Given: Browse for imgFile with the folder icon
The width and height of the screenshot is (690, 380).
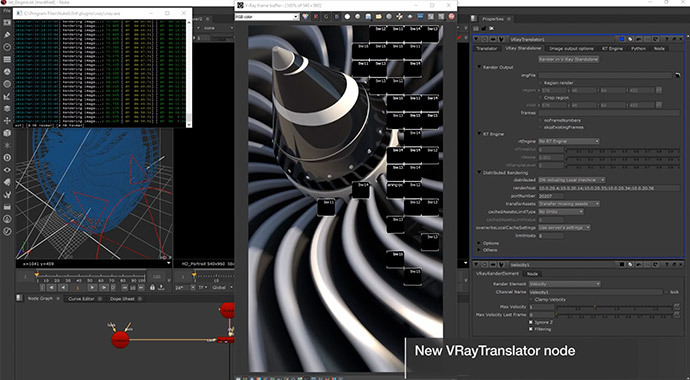Looking at the screenshot, I should [677, 75].
